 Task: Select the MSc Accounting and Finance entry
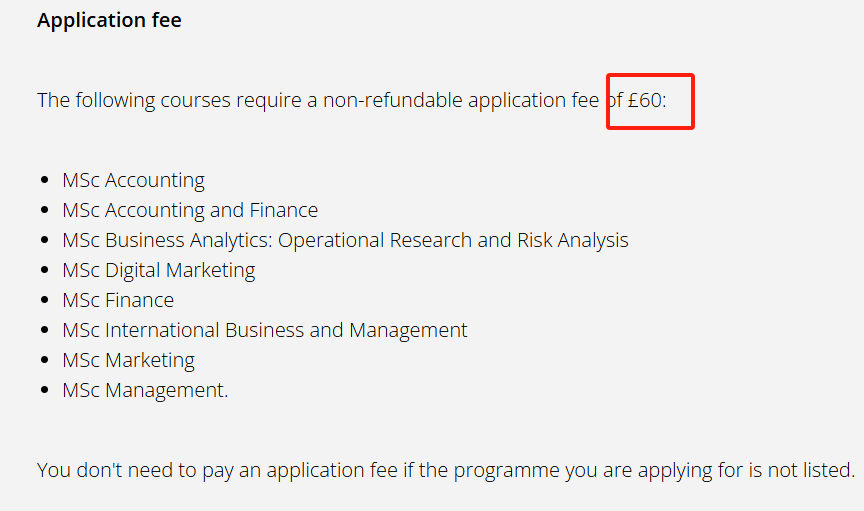pyautogui.click(x=190, y=210)
